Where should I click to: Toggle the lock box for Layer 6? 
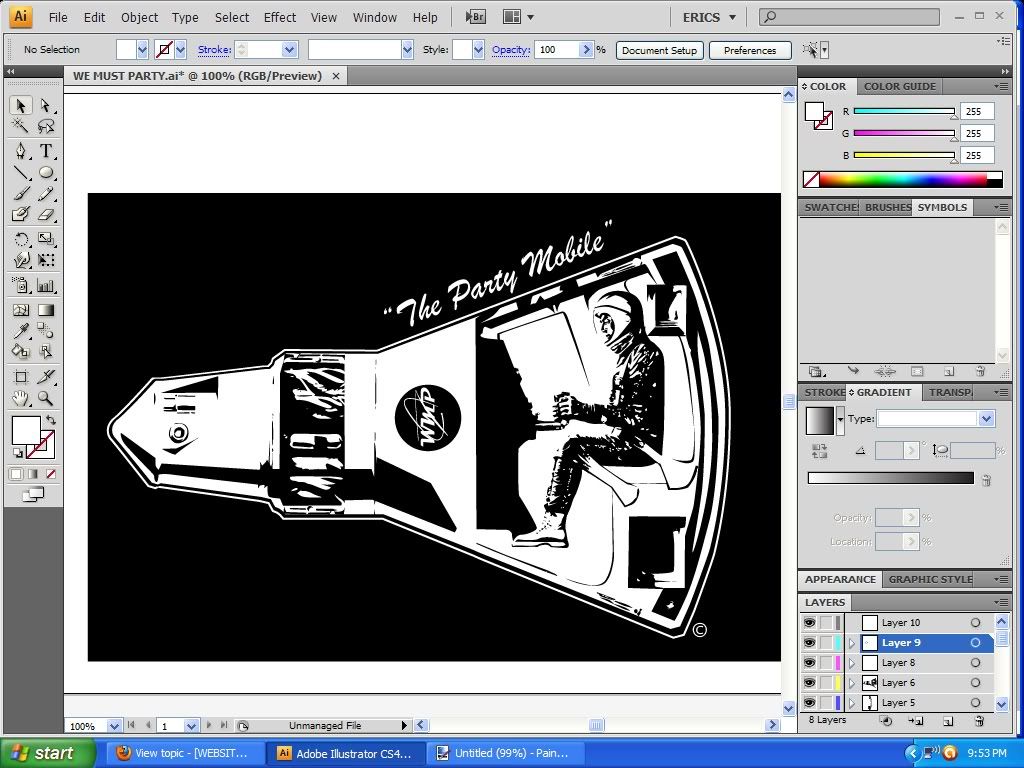click(826, 683)
